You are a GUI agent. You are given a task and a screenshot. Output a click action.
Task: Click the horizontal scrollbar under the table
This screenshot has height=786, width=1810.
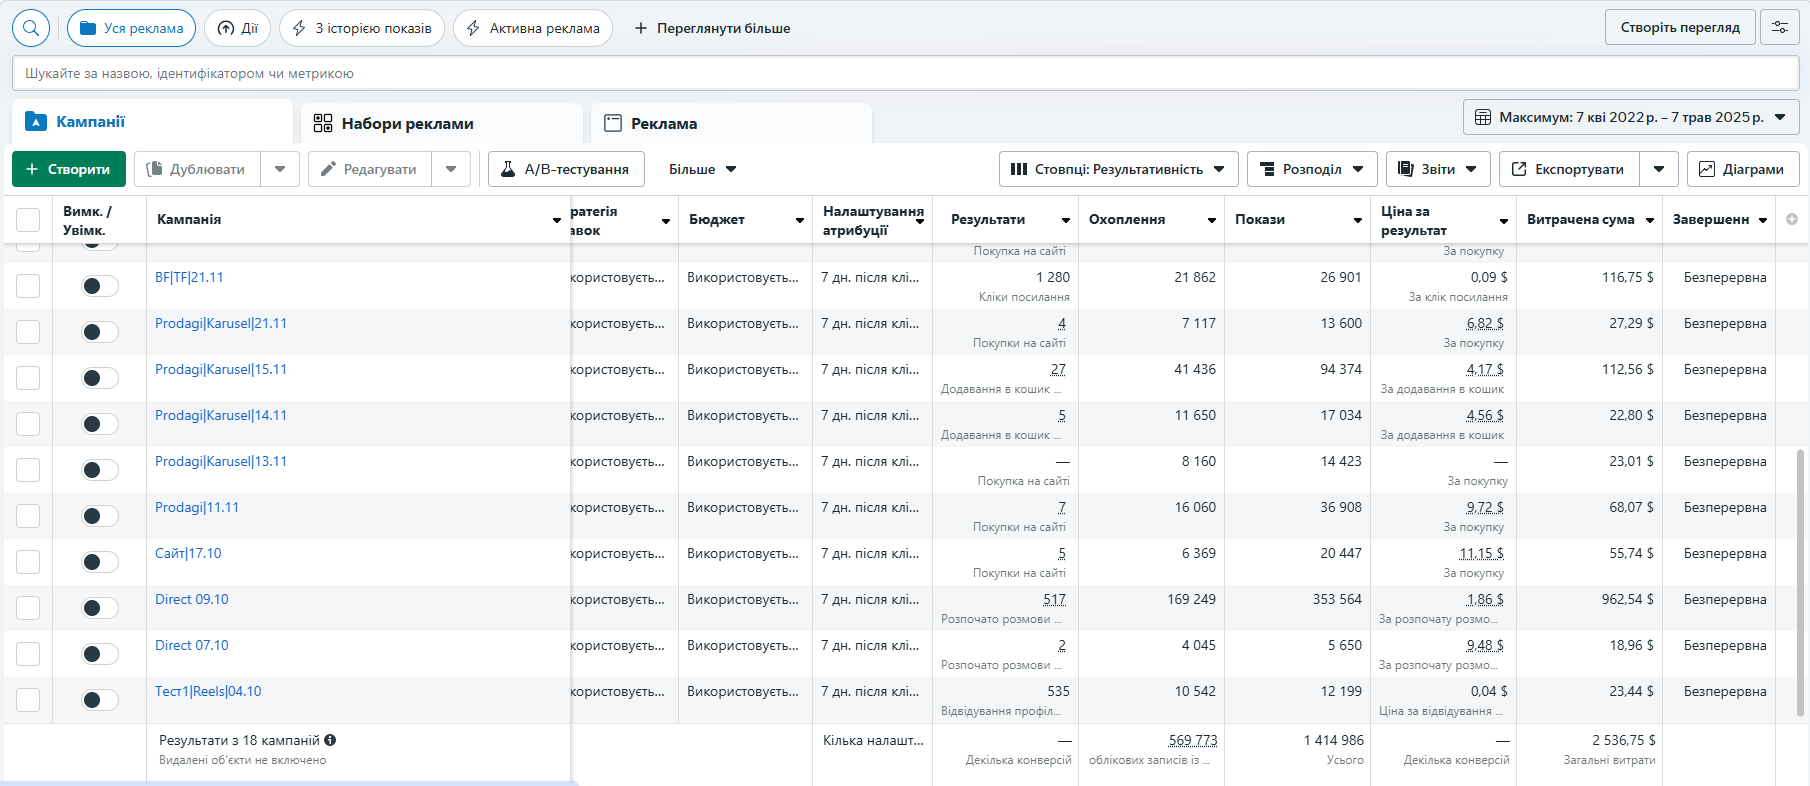(290, 783)
